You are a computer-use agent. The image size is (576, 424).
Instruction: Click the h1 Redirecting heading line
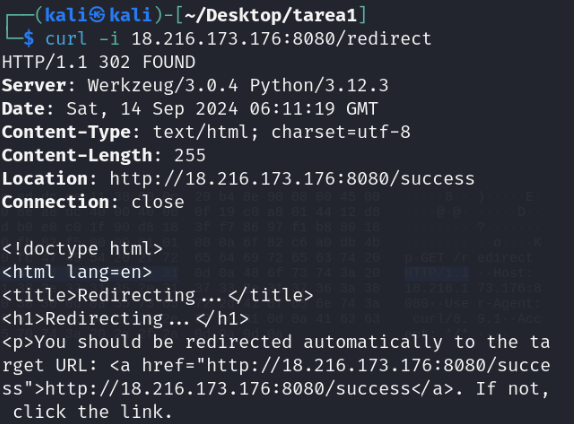[x=125, y=319]
